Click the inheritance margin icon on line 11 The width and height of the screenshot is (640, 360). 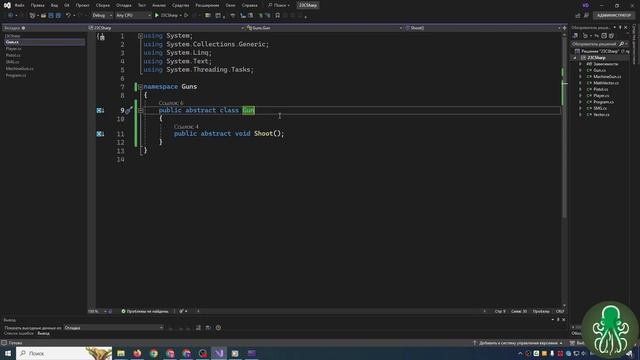point(100,133)
